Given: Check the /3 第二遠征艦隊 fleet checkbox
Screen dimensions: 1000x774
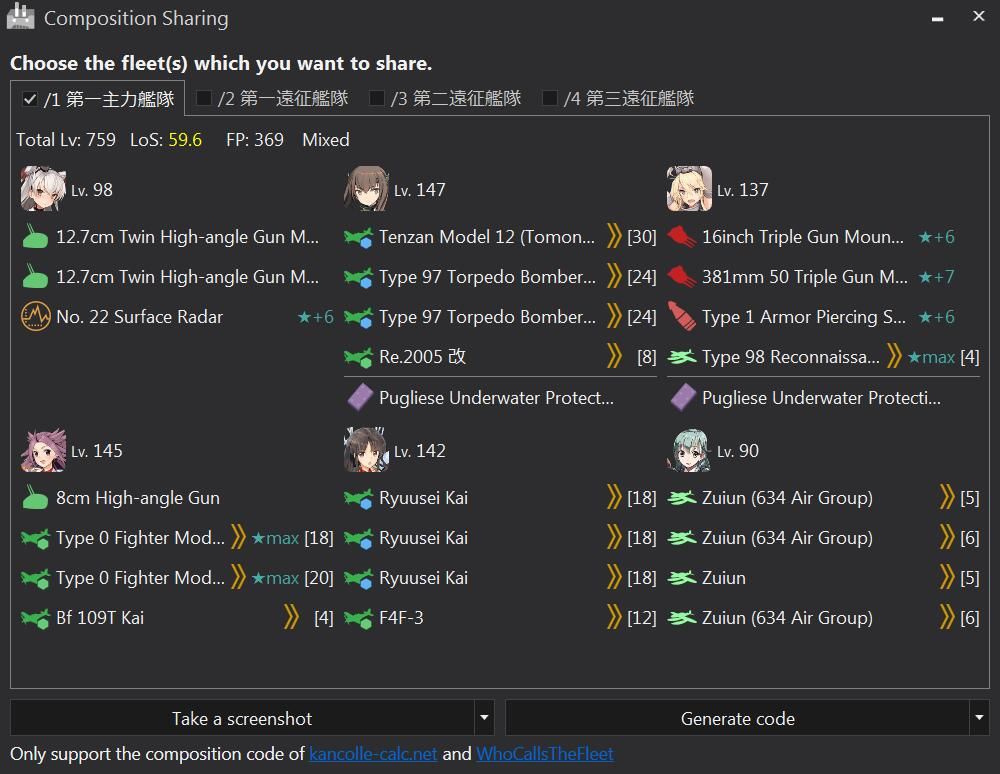Looking at the screenshot, I should click(377, 98).
